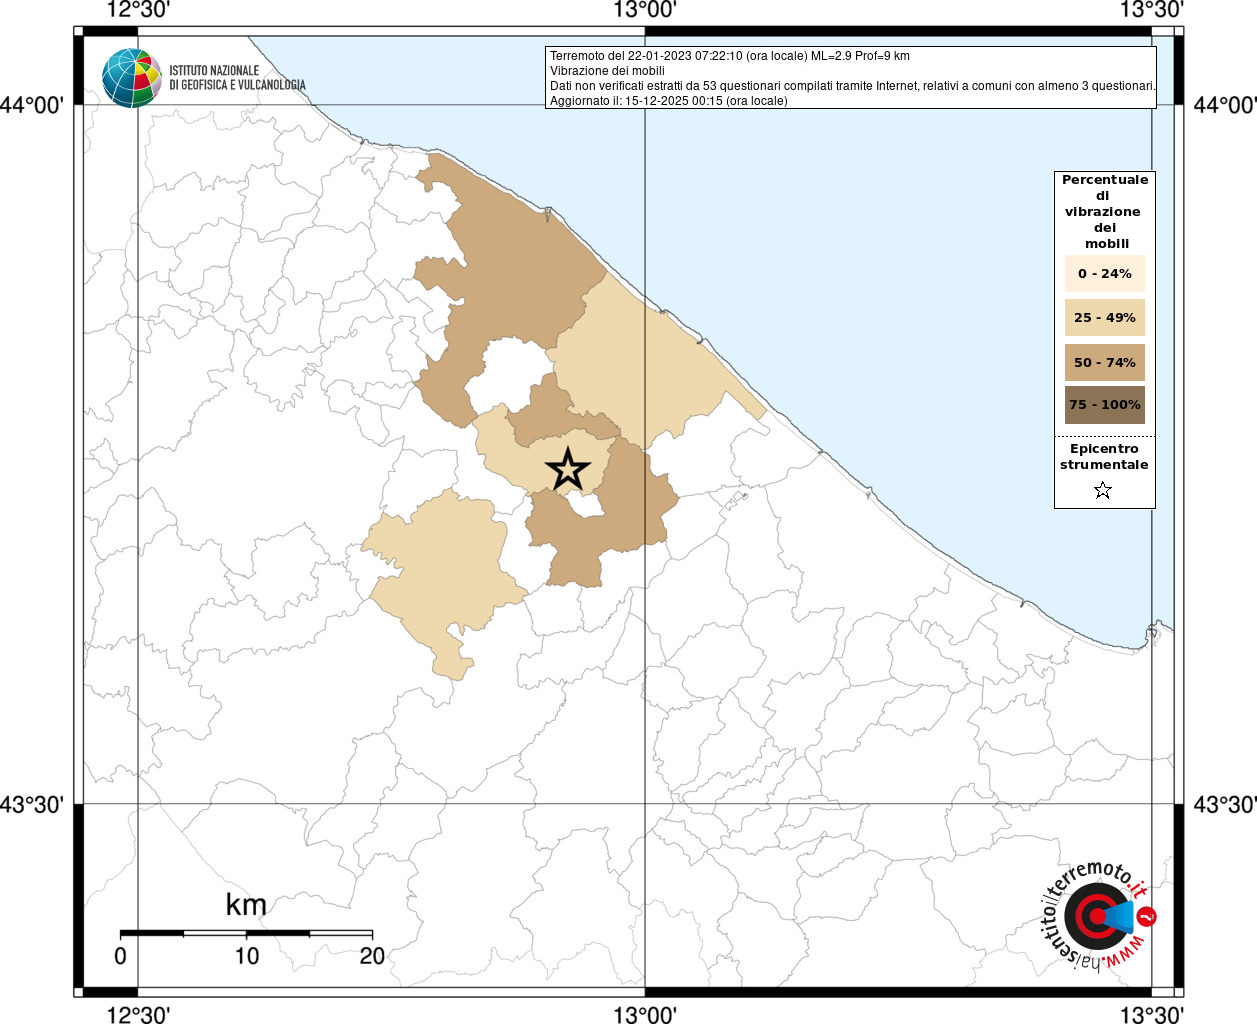
Task: Click the Istituto Nazionale di Geofisica text
Action: pyautogui.click(x=237, y=78)
